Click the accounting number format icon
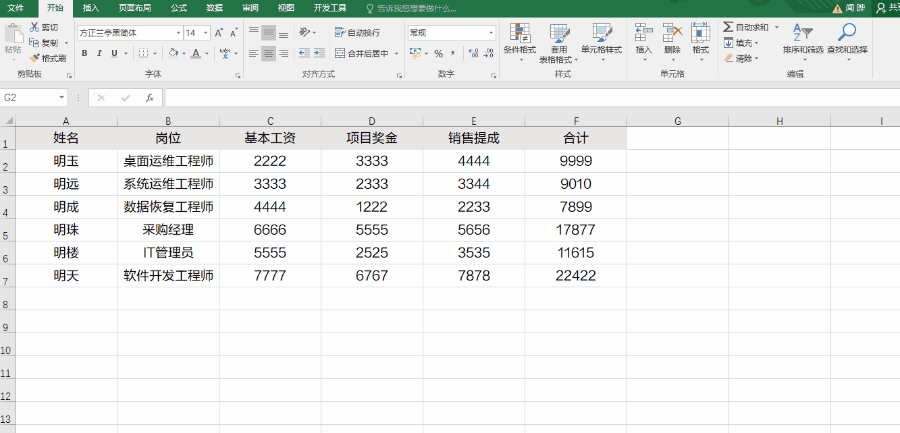Image resolution: width=900 pixels, height=433 pixels. pyautogui.click(x=416, y=53)
